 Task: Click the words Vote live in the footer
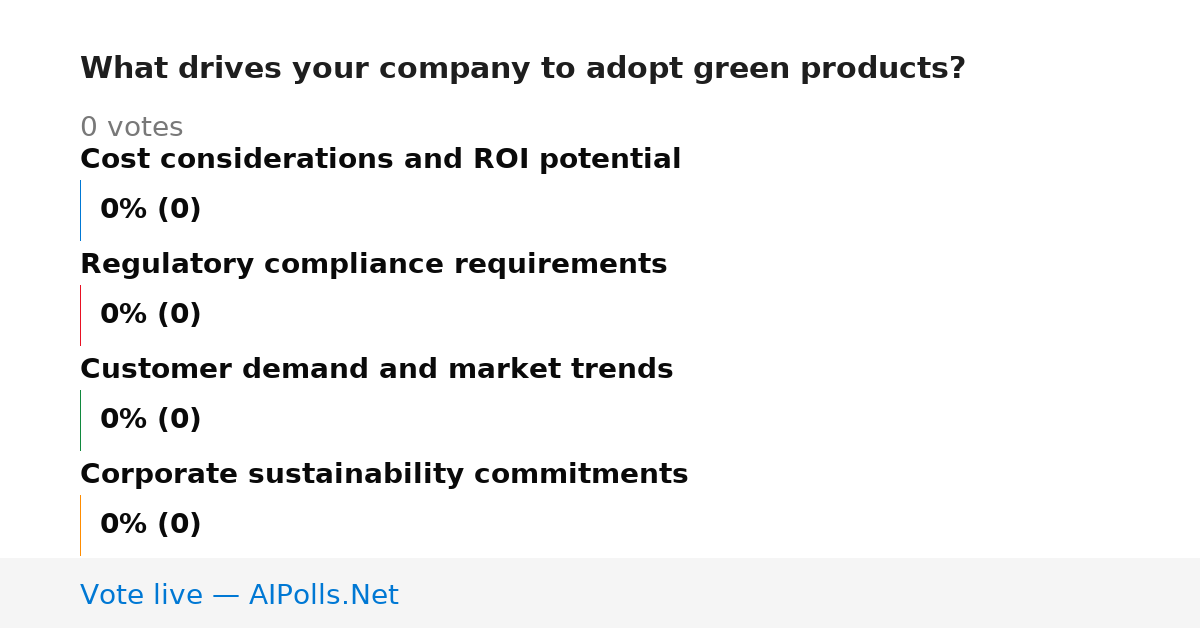[141, 595]
